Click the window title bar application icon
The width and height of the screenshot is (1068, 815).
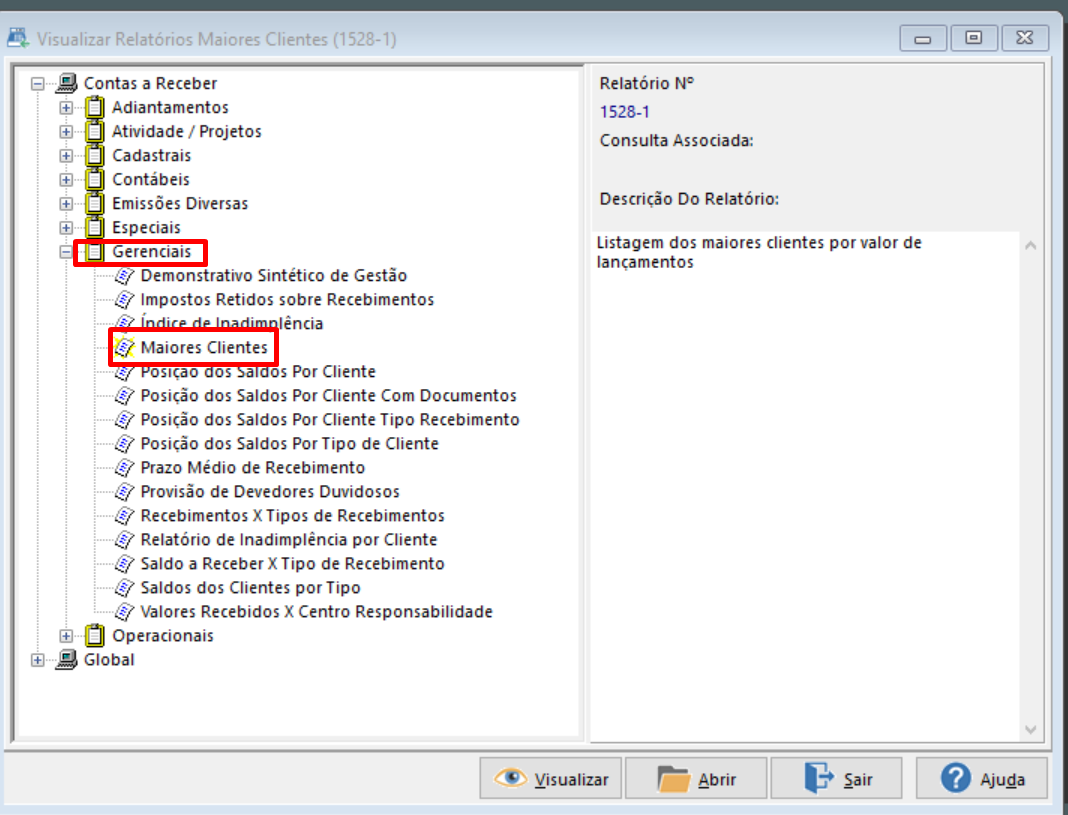pos(18,38)
